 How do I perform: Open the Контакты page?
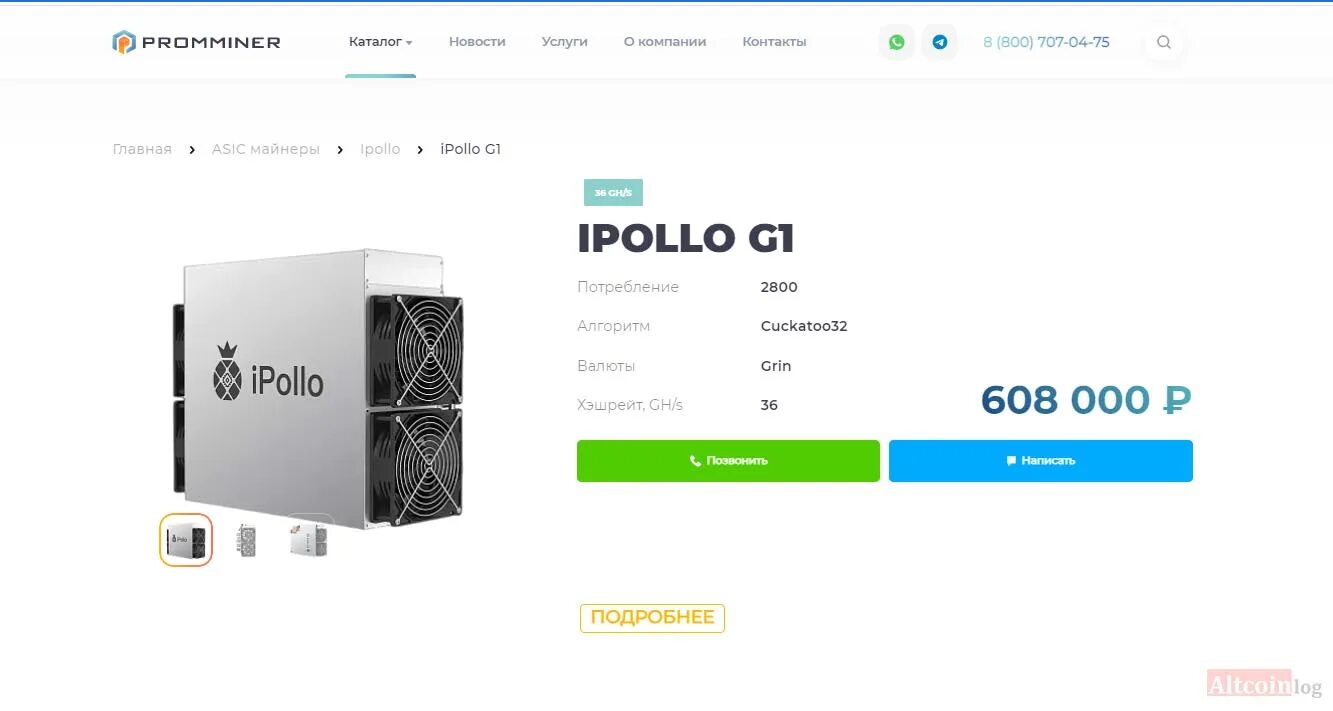(x=774, y=42)
